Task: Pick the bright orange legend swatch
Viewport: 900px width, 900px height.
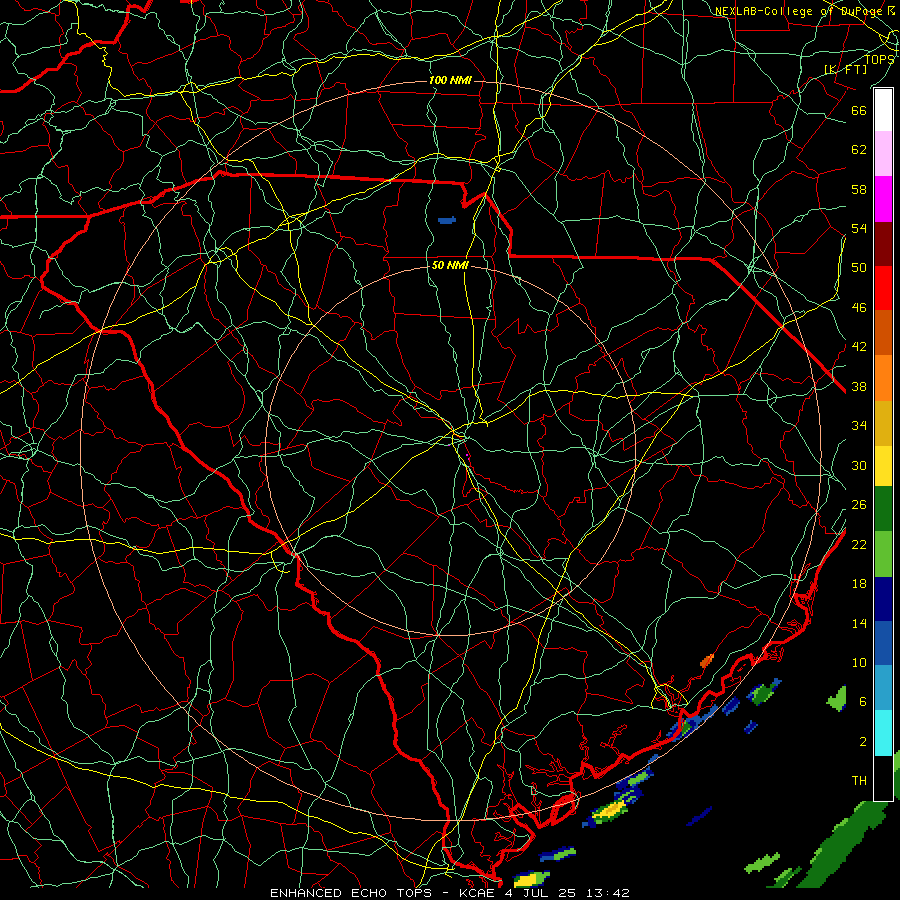Action: [x=883, y=378]
